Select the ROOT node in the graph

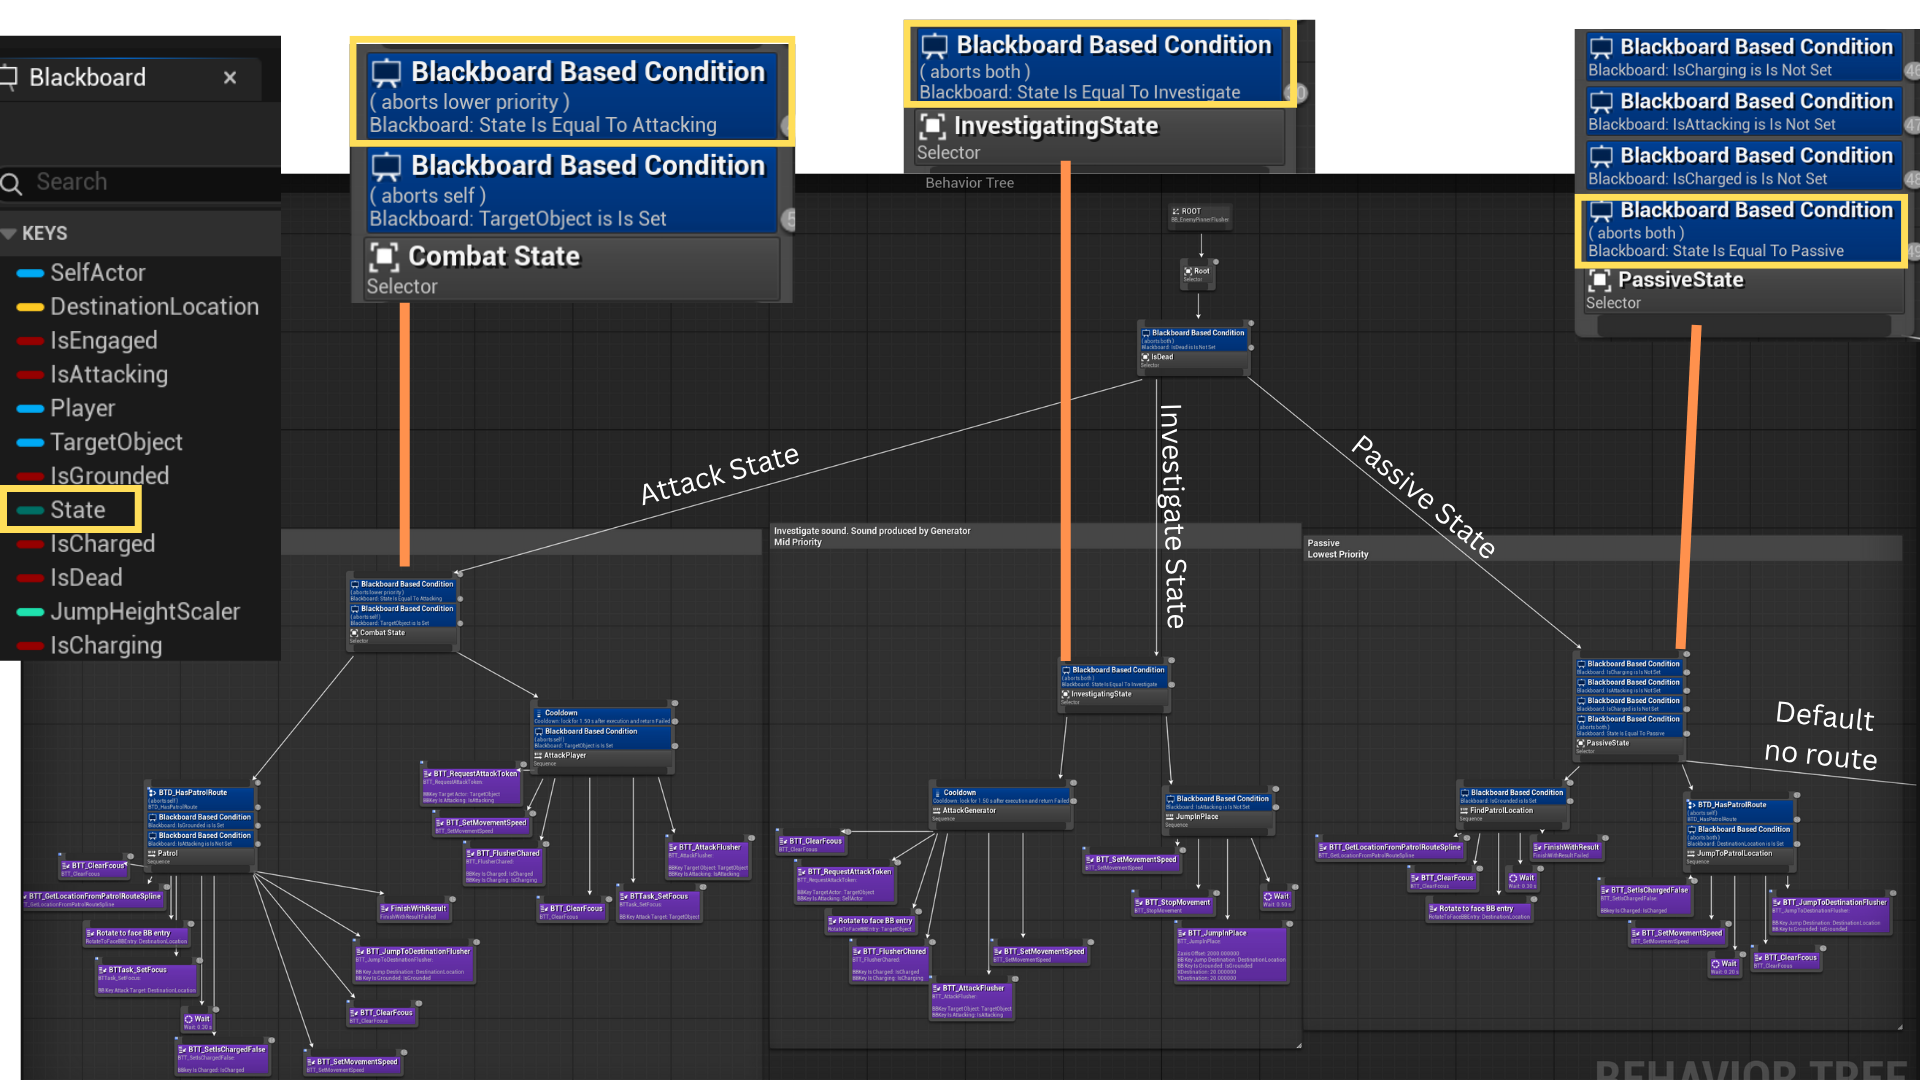point(1200,215)
